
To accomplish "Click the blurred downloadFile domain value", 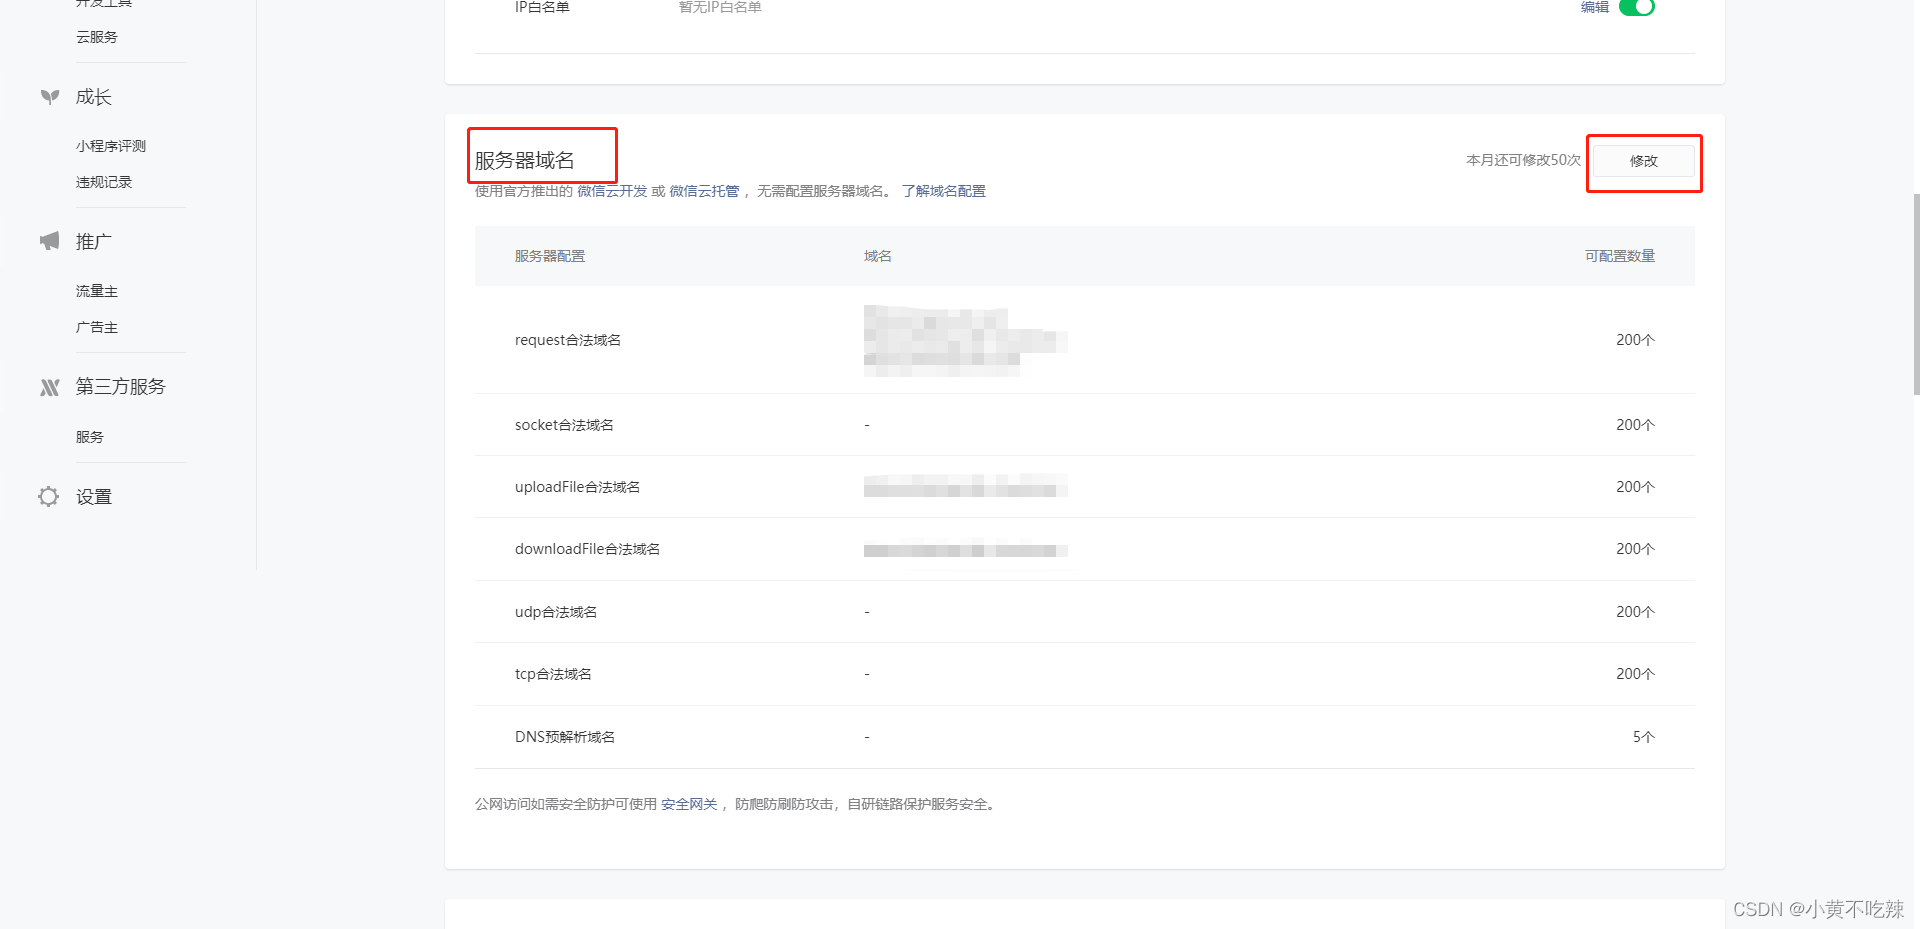I will coord(966,549).
